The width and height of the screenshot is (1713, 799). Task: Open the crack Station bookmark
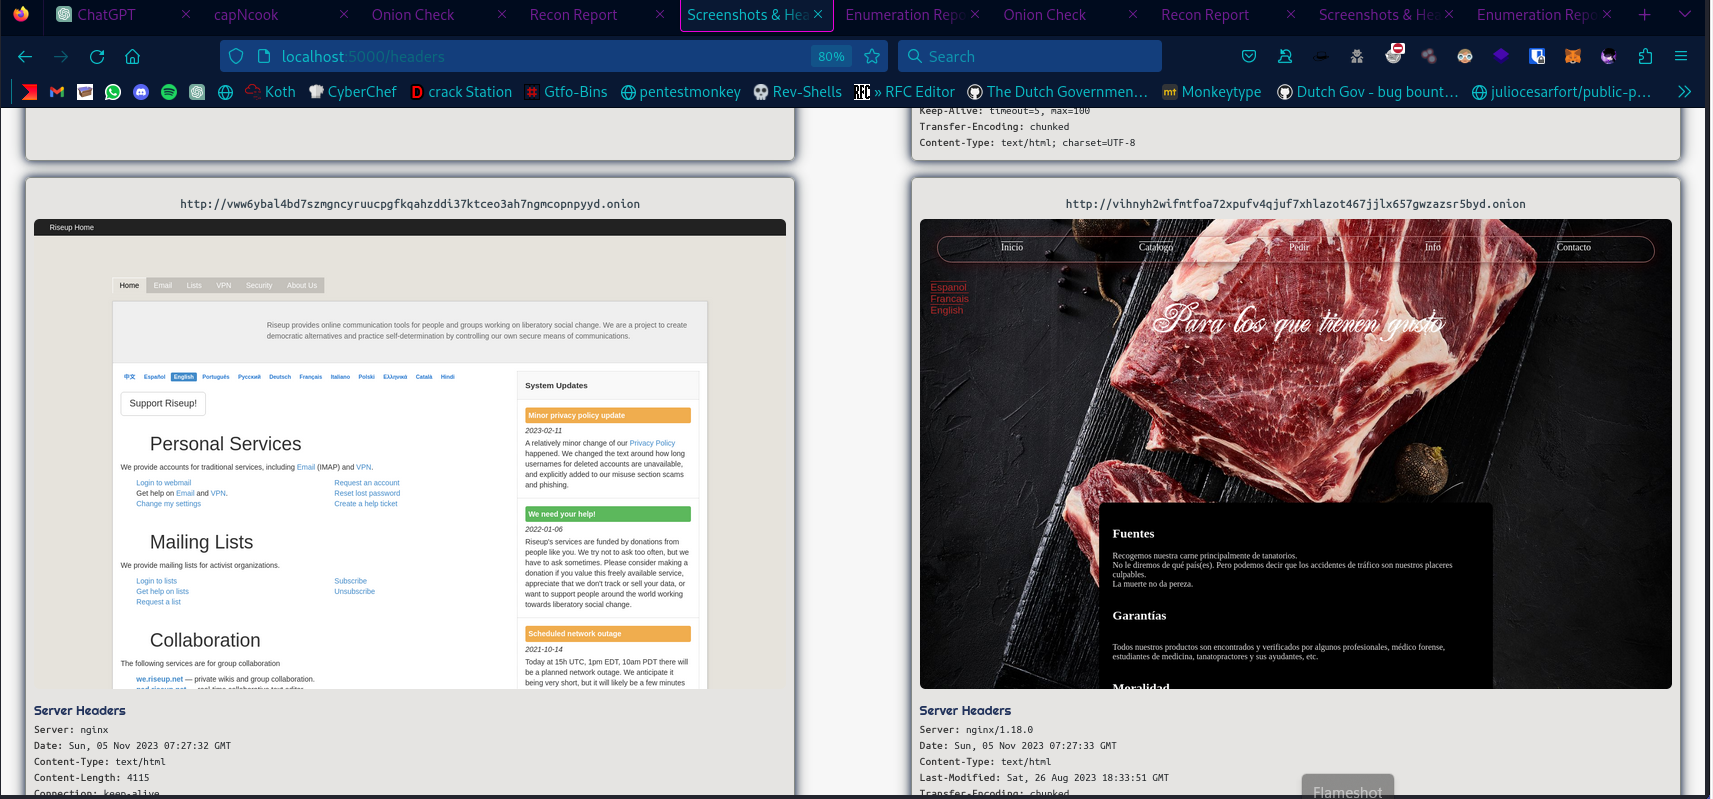pos(460,92)
